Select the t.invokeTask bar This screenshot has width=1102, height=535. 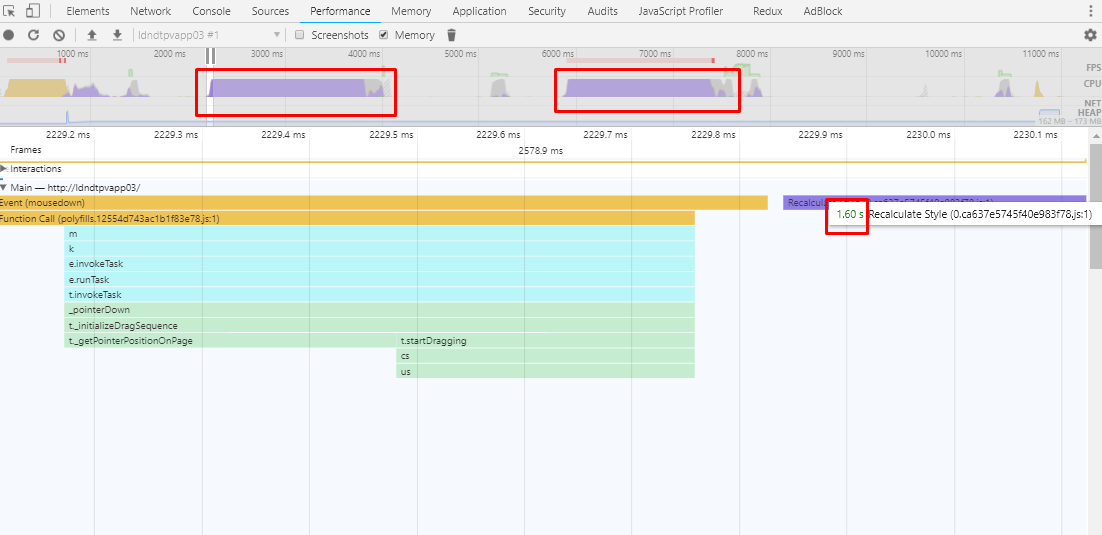pyautogui.click(x=379, y=295)
